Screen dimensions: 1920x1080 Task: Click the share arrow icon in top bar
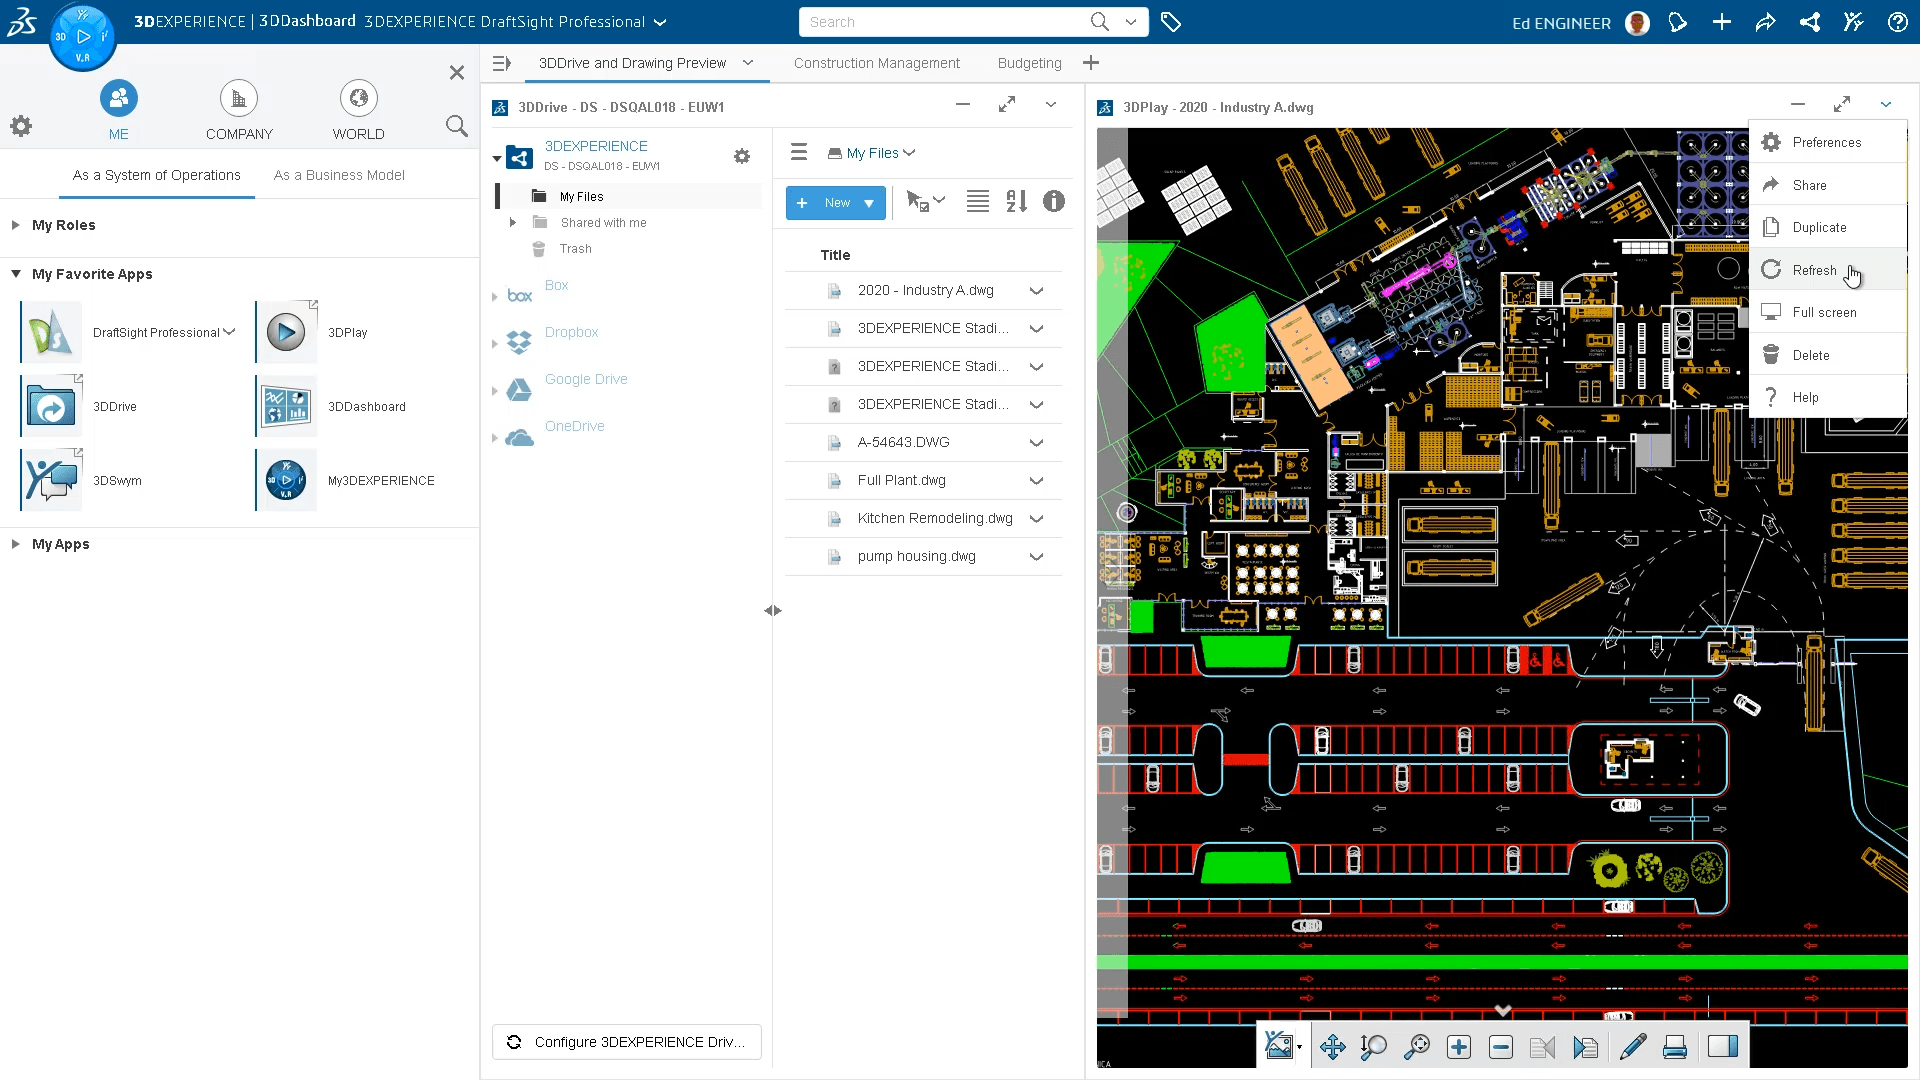pos(1765,22)
